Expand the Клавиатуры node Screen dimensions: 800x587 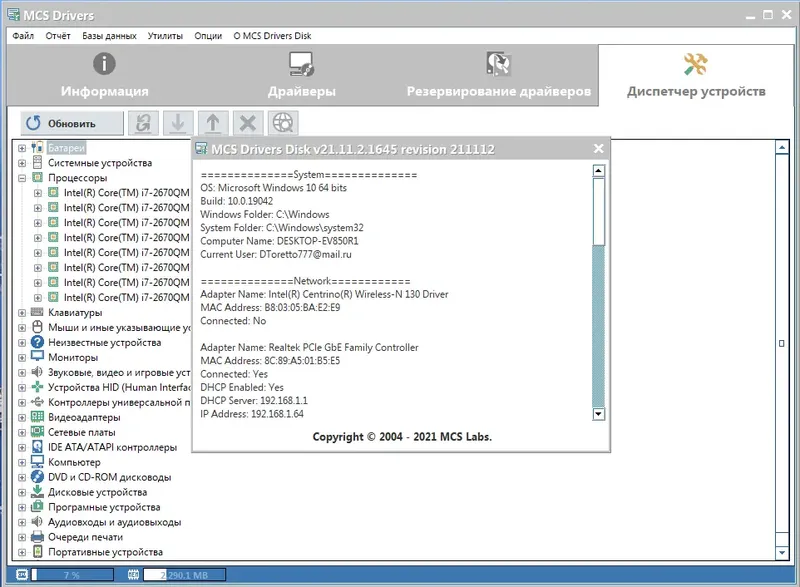[22, 313]
